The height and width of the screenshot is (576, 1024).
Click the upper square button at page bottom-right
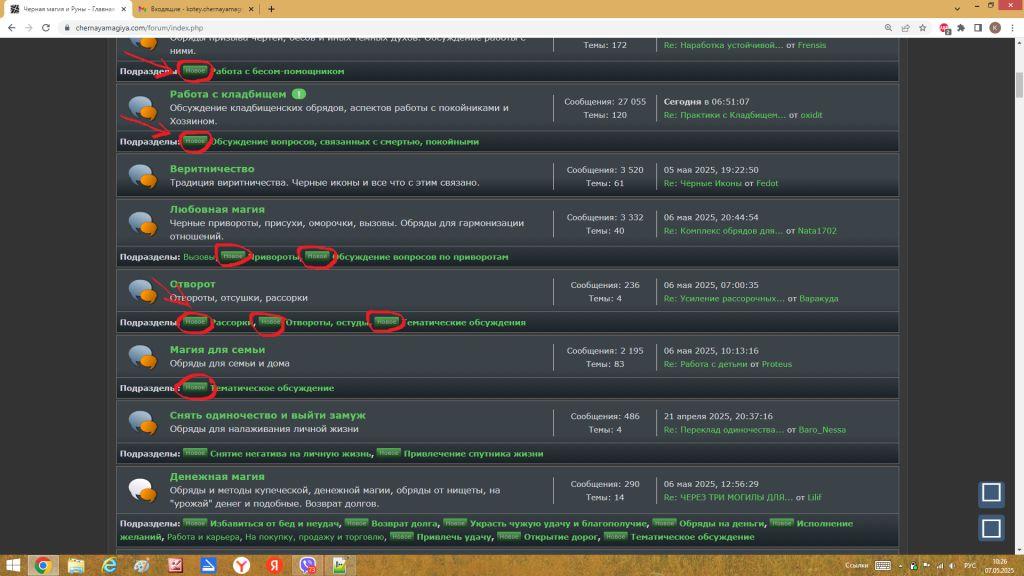991,492
